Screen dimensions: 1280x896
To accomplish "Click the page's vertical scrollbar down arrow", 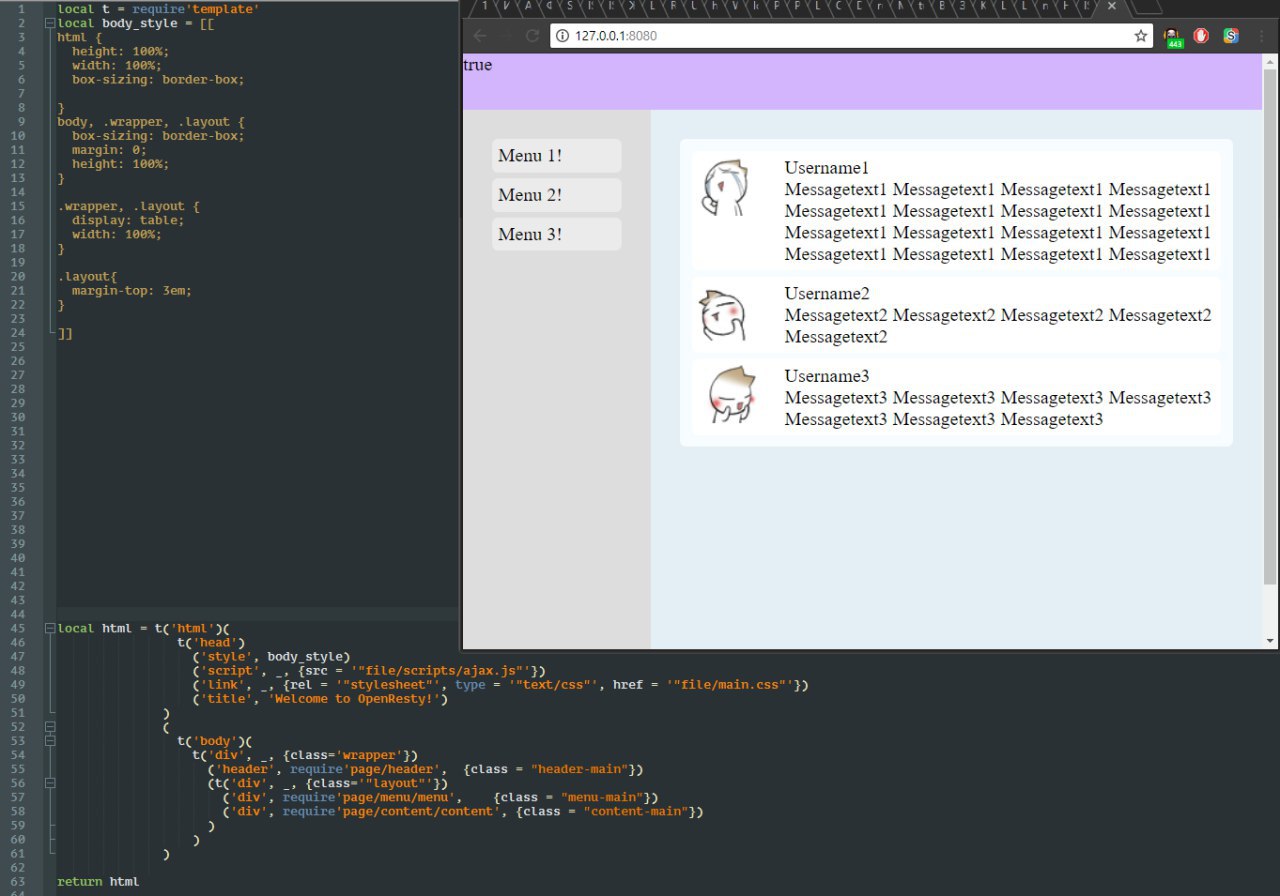I will (1270, 640).
